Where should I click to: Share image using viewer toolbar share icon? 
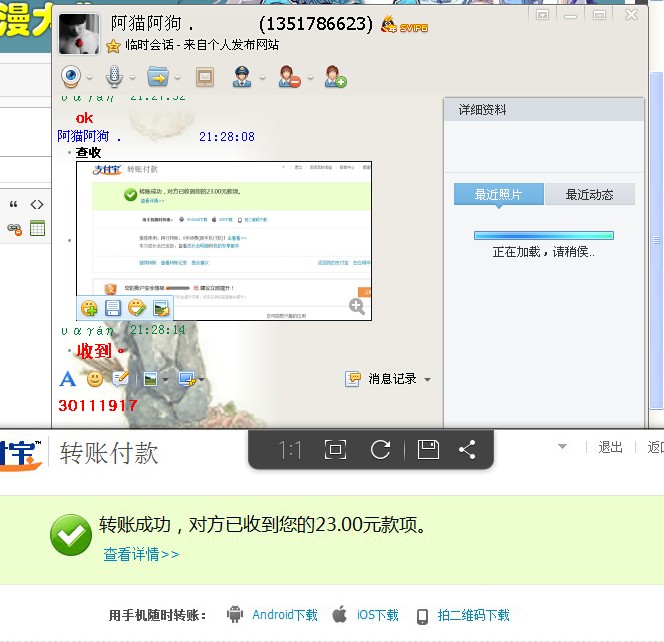467,449
